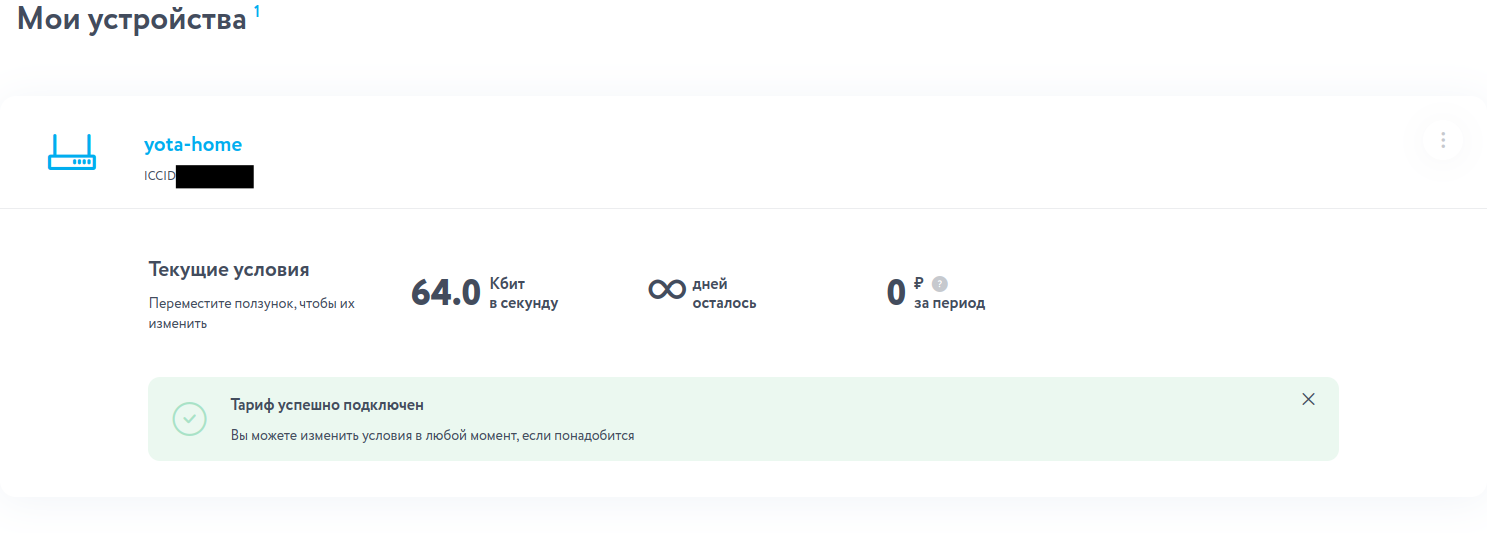1487x533 pixels.
Task: Click the 64.0 speed value
Action: click(x=446, y=293)
